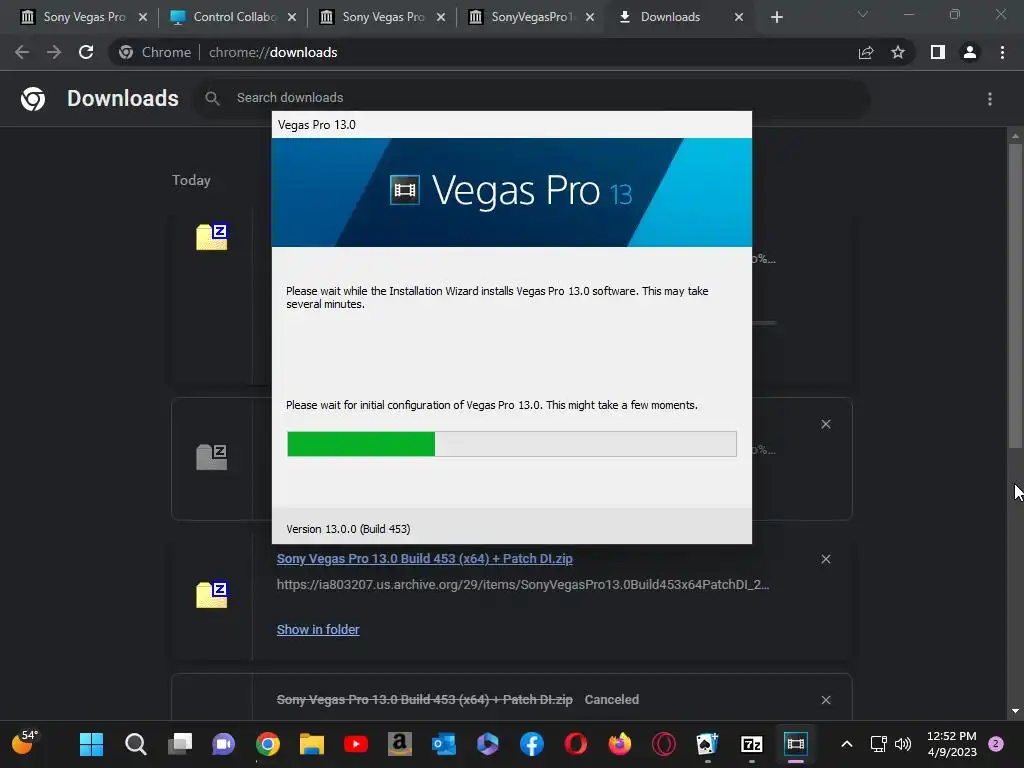1024x768 pixels.
Task: Bookmark this tab with the star icon
Action: pos(898,52)
